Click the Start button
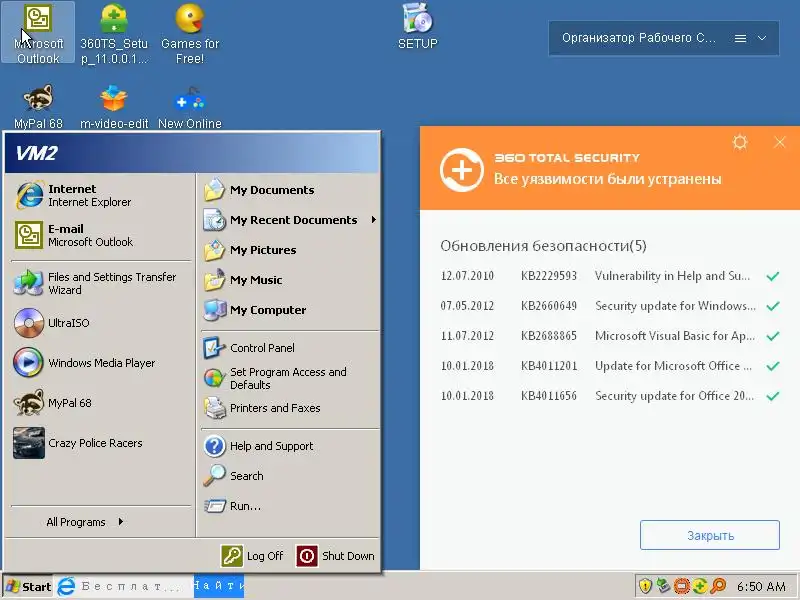 point(28,586)
